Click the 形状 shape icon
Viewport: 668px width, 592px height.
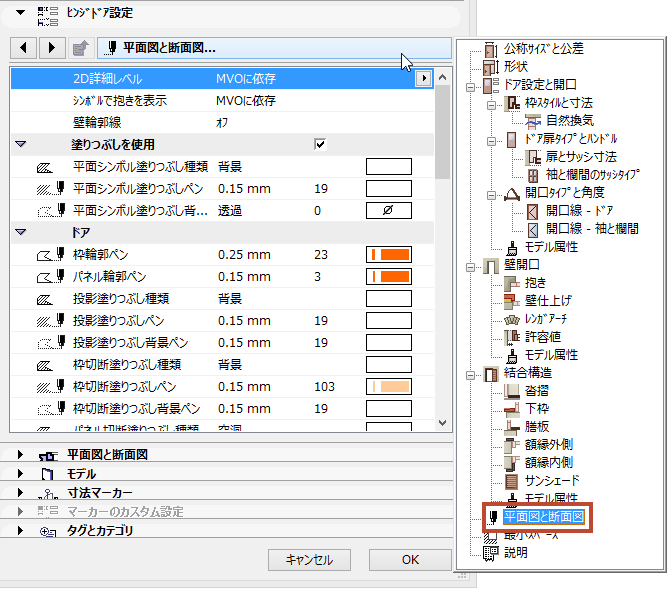click(490, 67)
